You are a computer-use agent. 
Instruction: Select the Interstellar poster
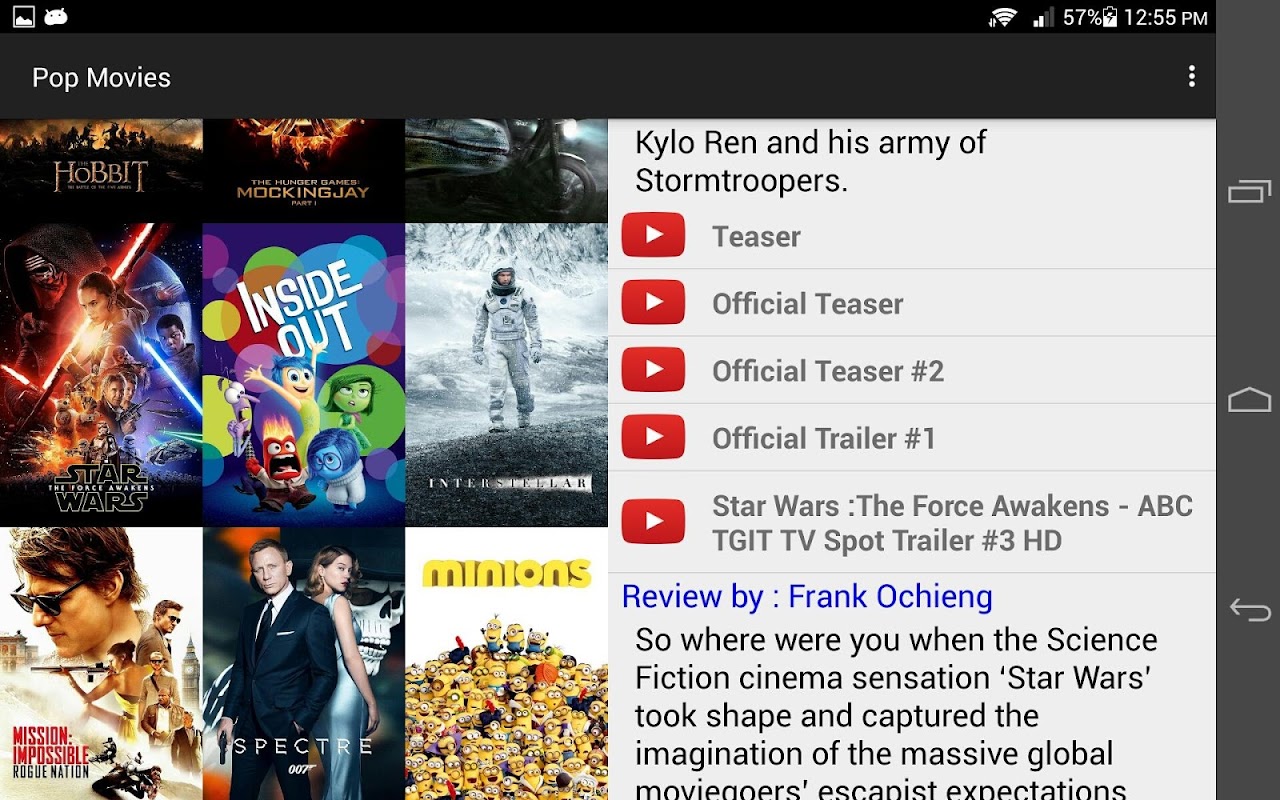(x=506, y=374)
